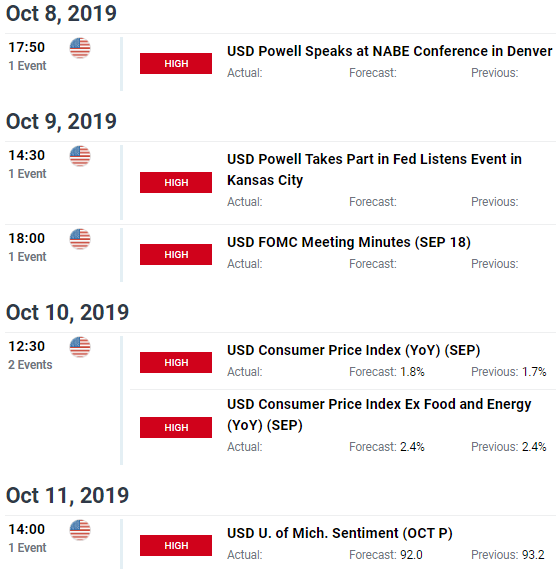The height and width of the screenshot is (569, 556).
Task: Expand the 17:50 time slot with 1 Event
Action: point(27,56)
